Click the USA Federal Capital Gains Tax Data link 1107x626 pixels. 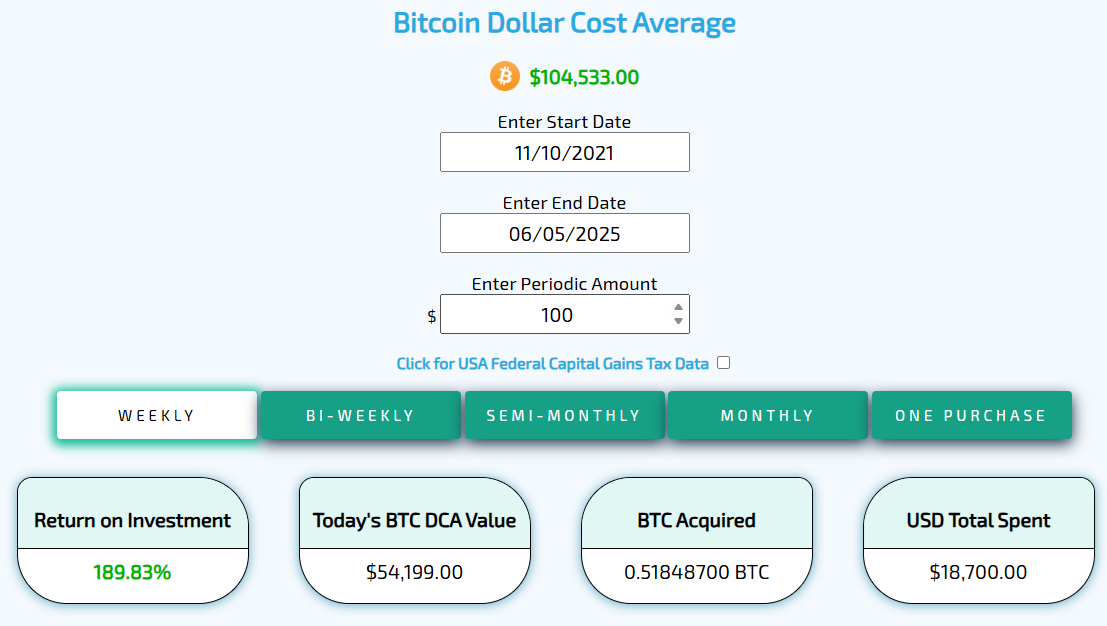tap(552, 363)
